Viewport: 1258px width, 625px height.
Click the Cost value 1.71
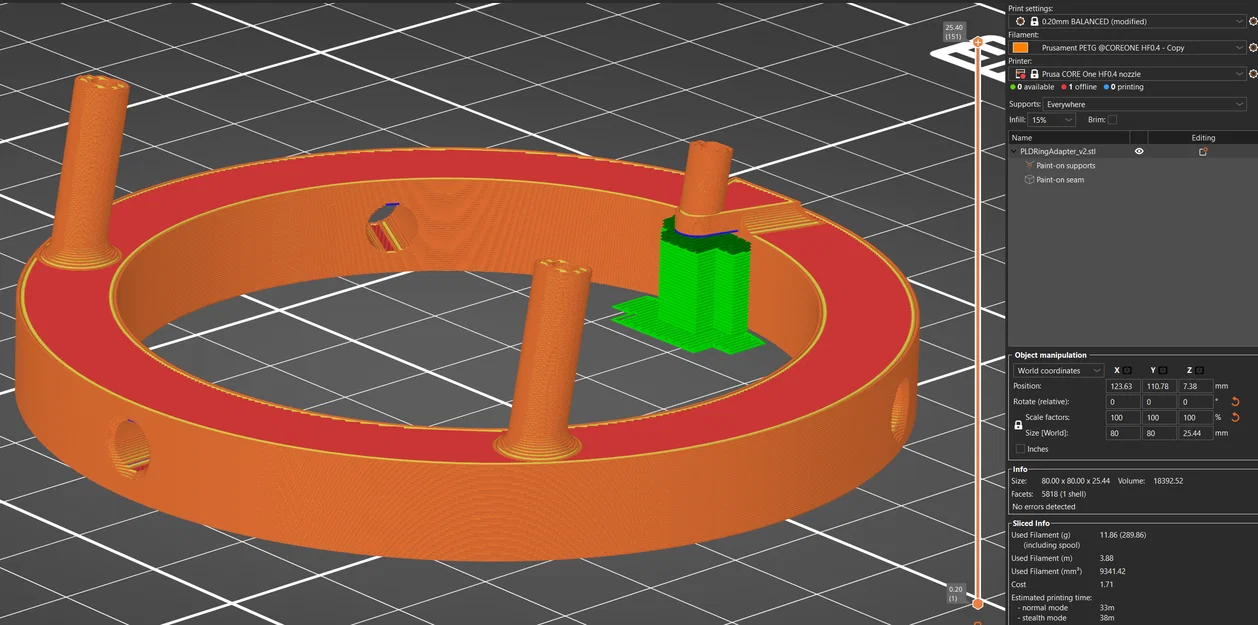coord(1106,584)
